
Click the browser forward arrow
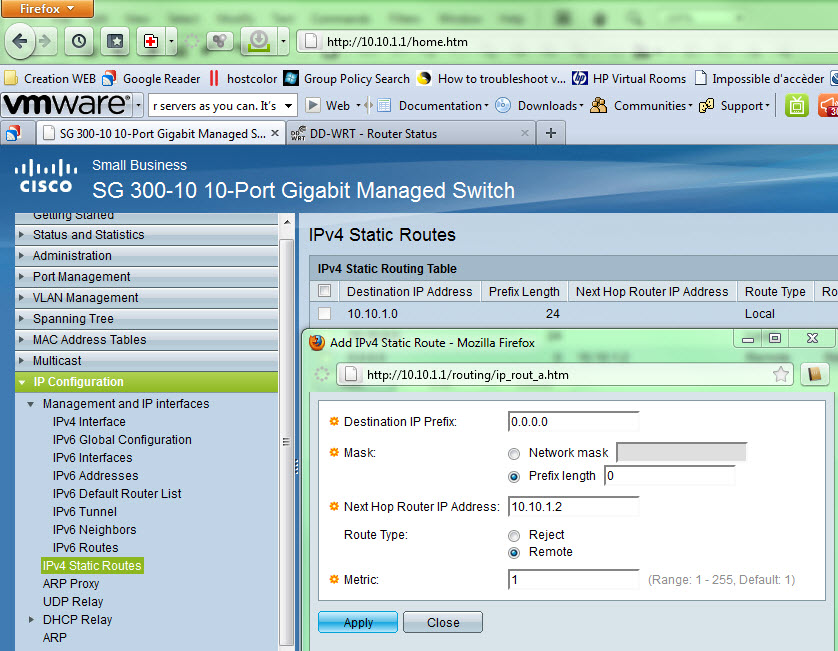46,41
